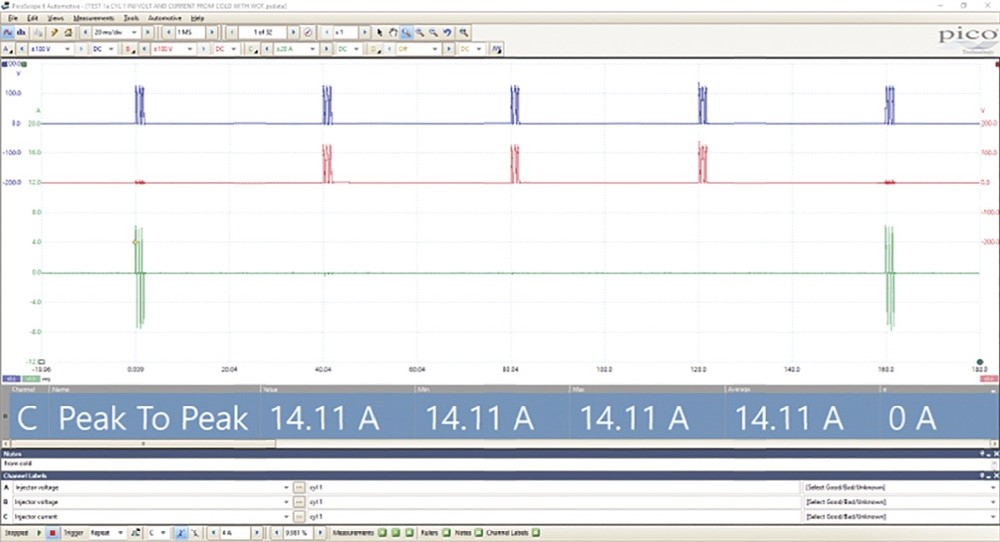Click the yellow trigger marker on green trace
Screen dimensions: 1000x542
(135, 242)
